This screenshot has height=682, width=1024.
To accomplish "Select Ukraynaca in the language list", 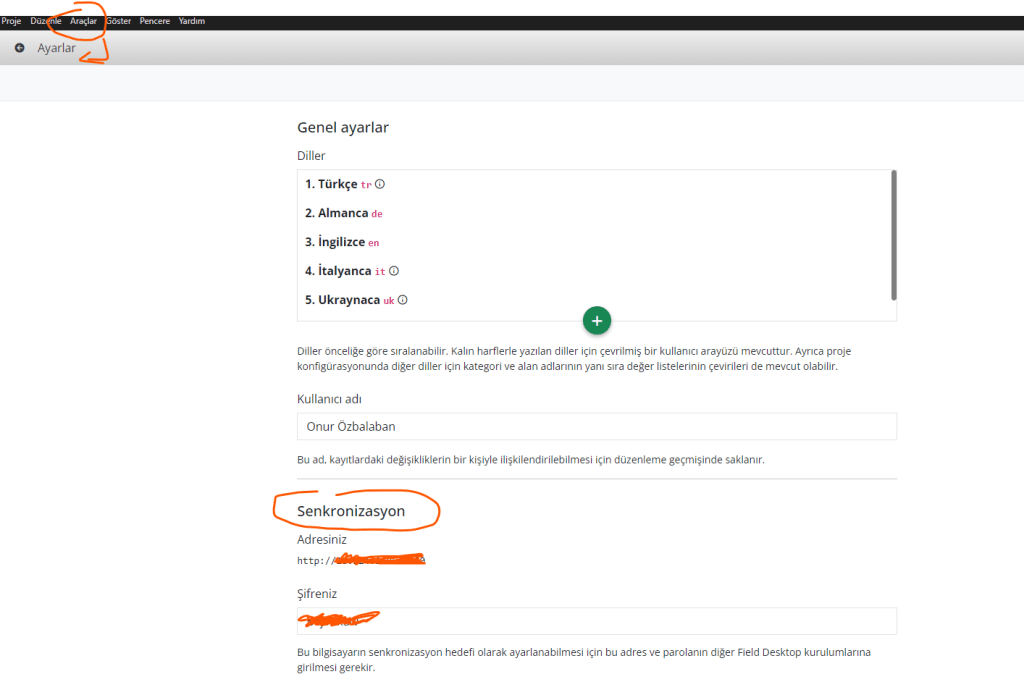I will [343, 300].
